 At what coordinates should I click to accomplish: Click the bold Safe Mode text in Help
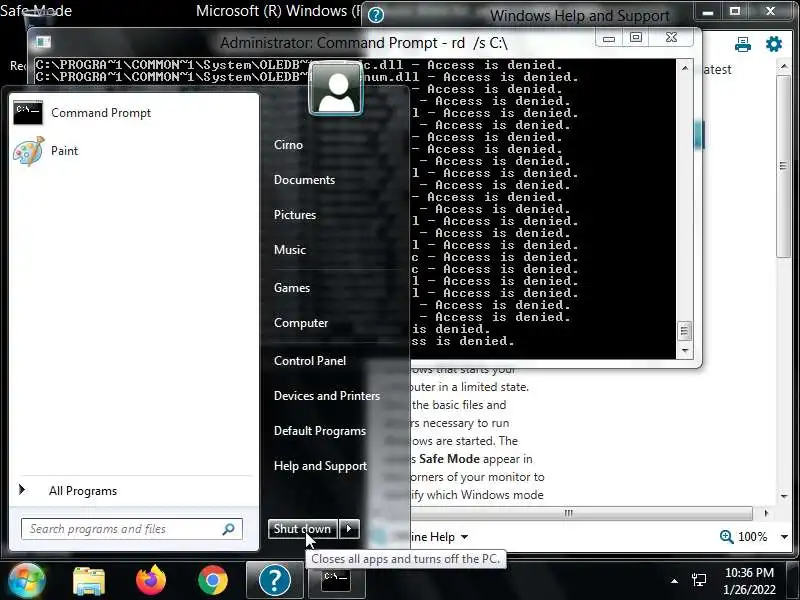click(449, 459)
